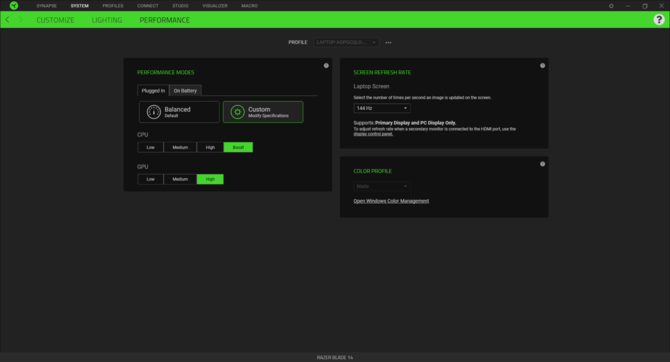Open settings gear in title bar
Image resolution: width=670 pixels, height=362 pixels.
[611, 6]
